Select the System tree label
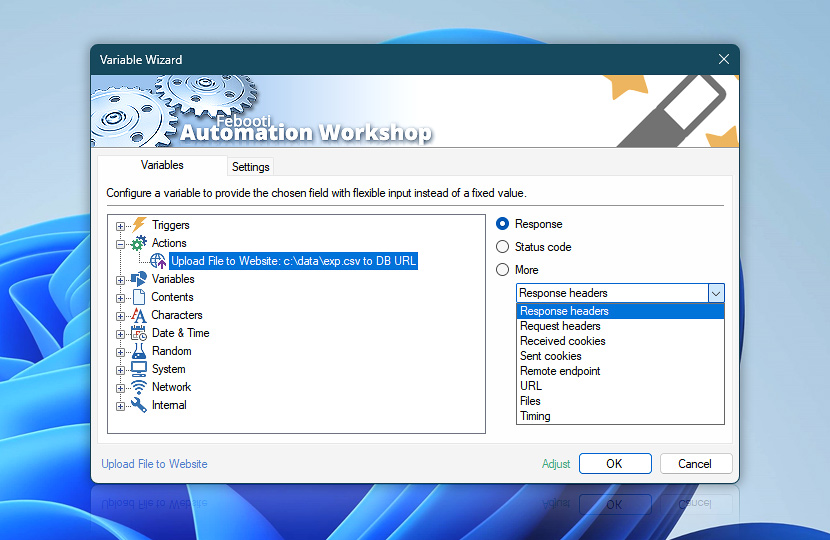The width and height of the screenshot is (830, 540). [168, 369]
